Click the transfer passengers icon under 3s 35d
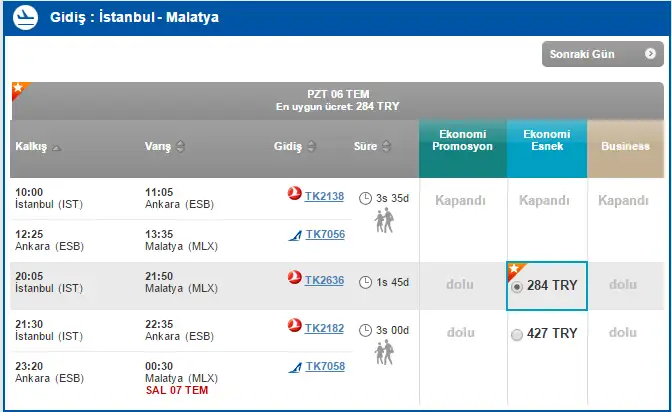 coord(384,220)
